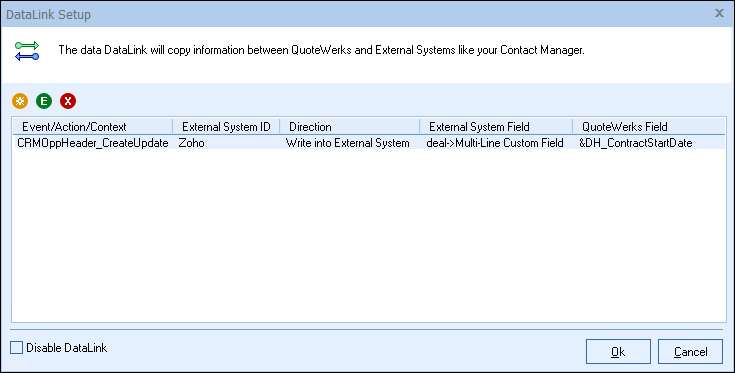Click the deal->Multi-Line Custom Field cell
Screen dimensions: 735x373
pos(495,143)
